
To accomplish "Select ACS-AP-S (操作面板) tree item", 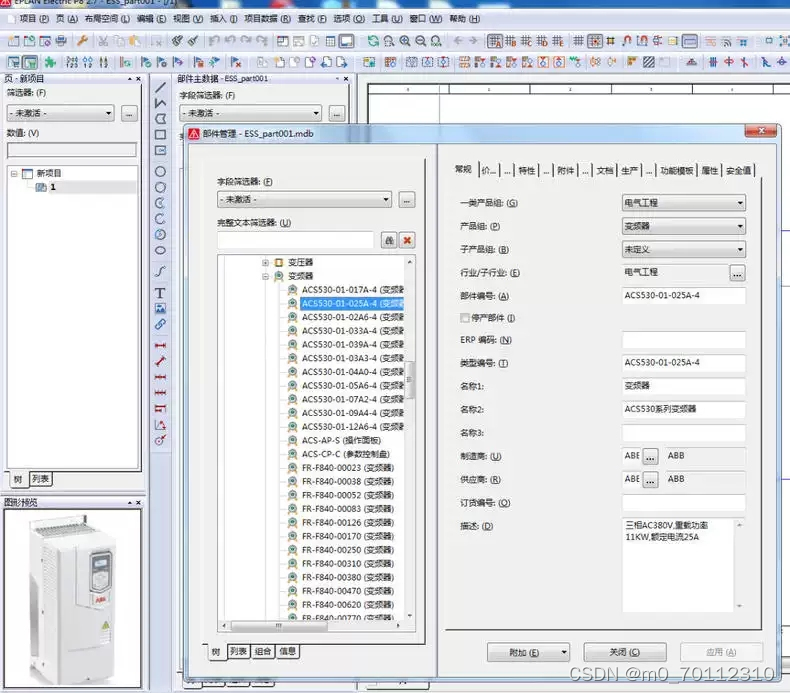I will click(341, 440).
